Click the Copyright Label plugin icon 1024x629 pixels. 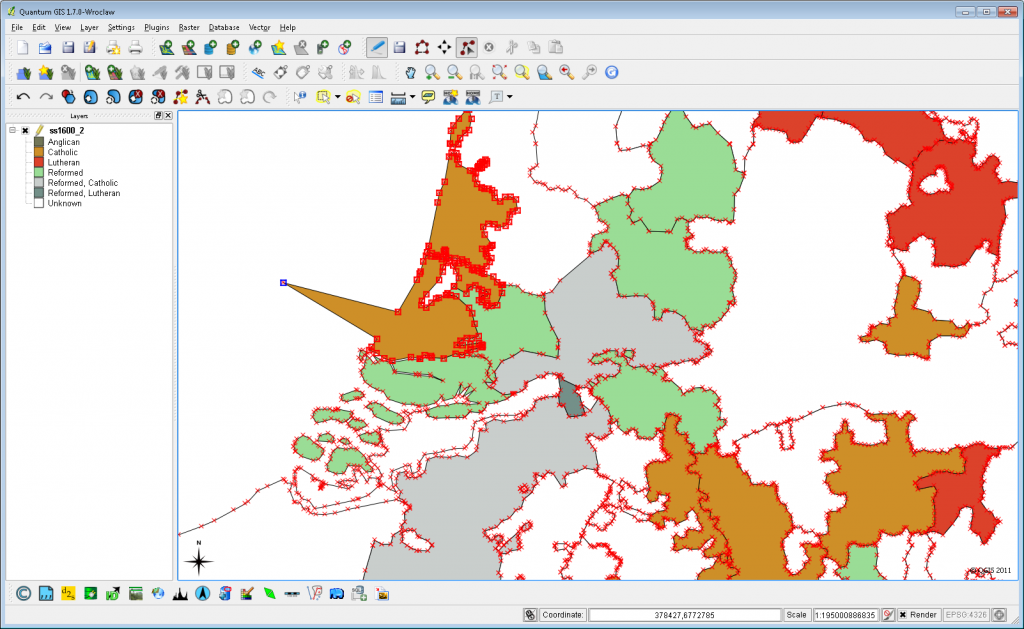24,594
